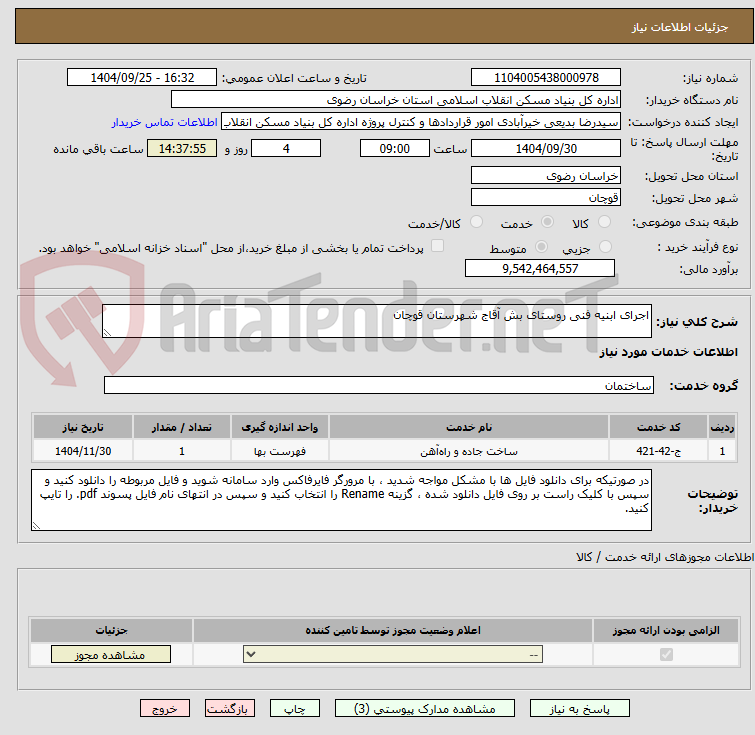Viewport: 755px width, 735px height.
Task: Click the general need description textarea
Action: point(377,321)
